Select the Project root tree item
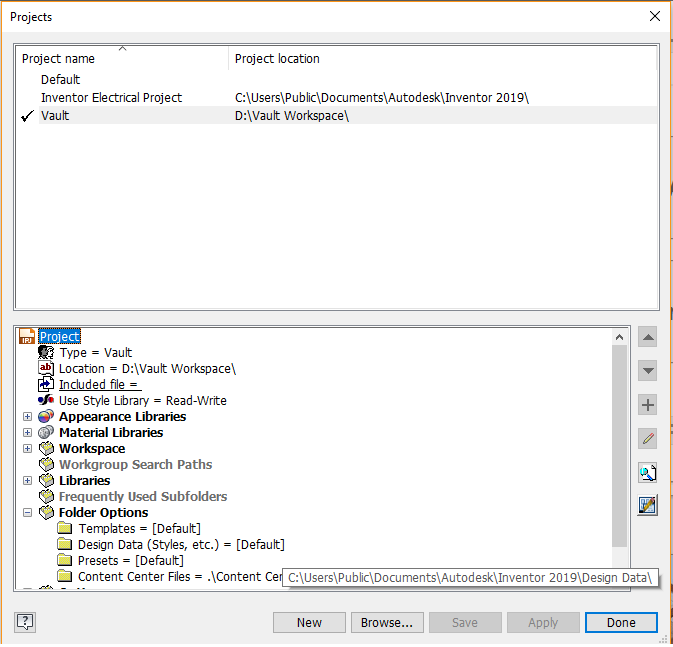 (60, 337)
